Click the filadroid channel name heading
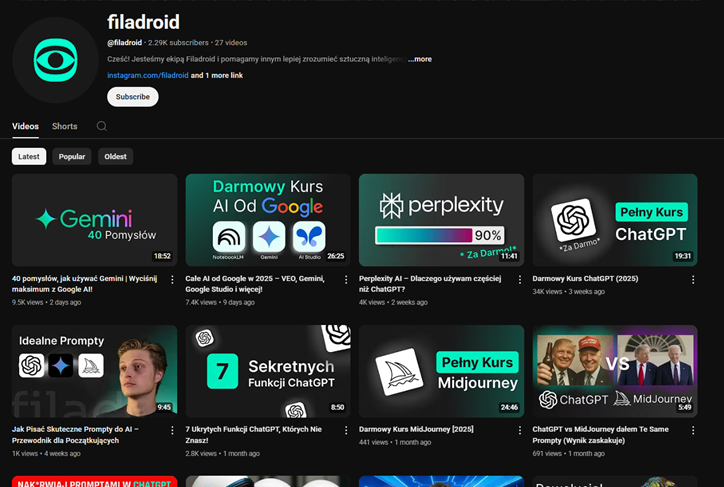724x487 pixels. 144,22
